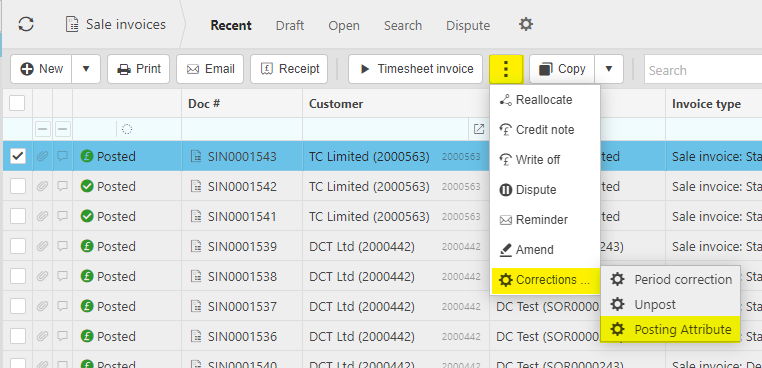The height and width of the screenshot is (368, 762).
Task: Select Reallocate from the menu
Action: pos(545,100)
